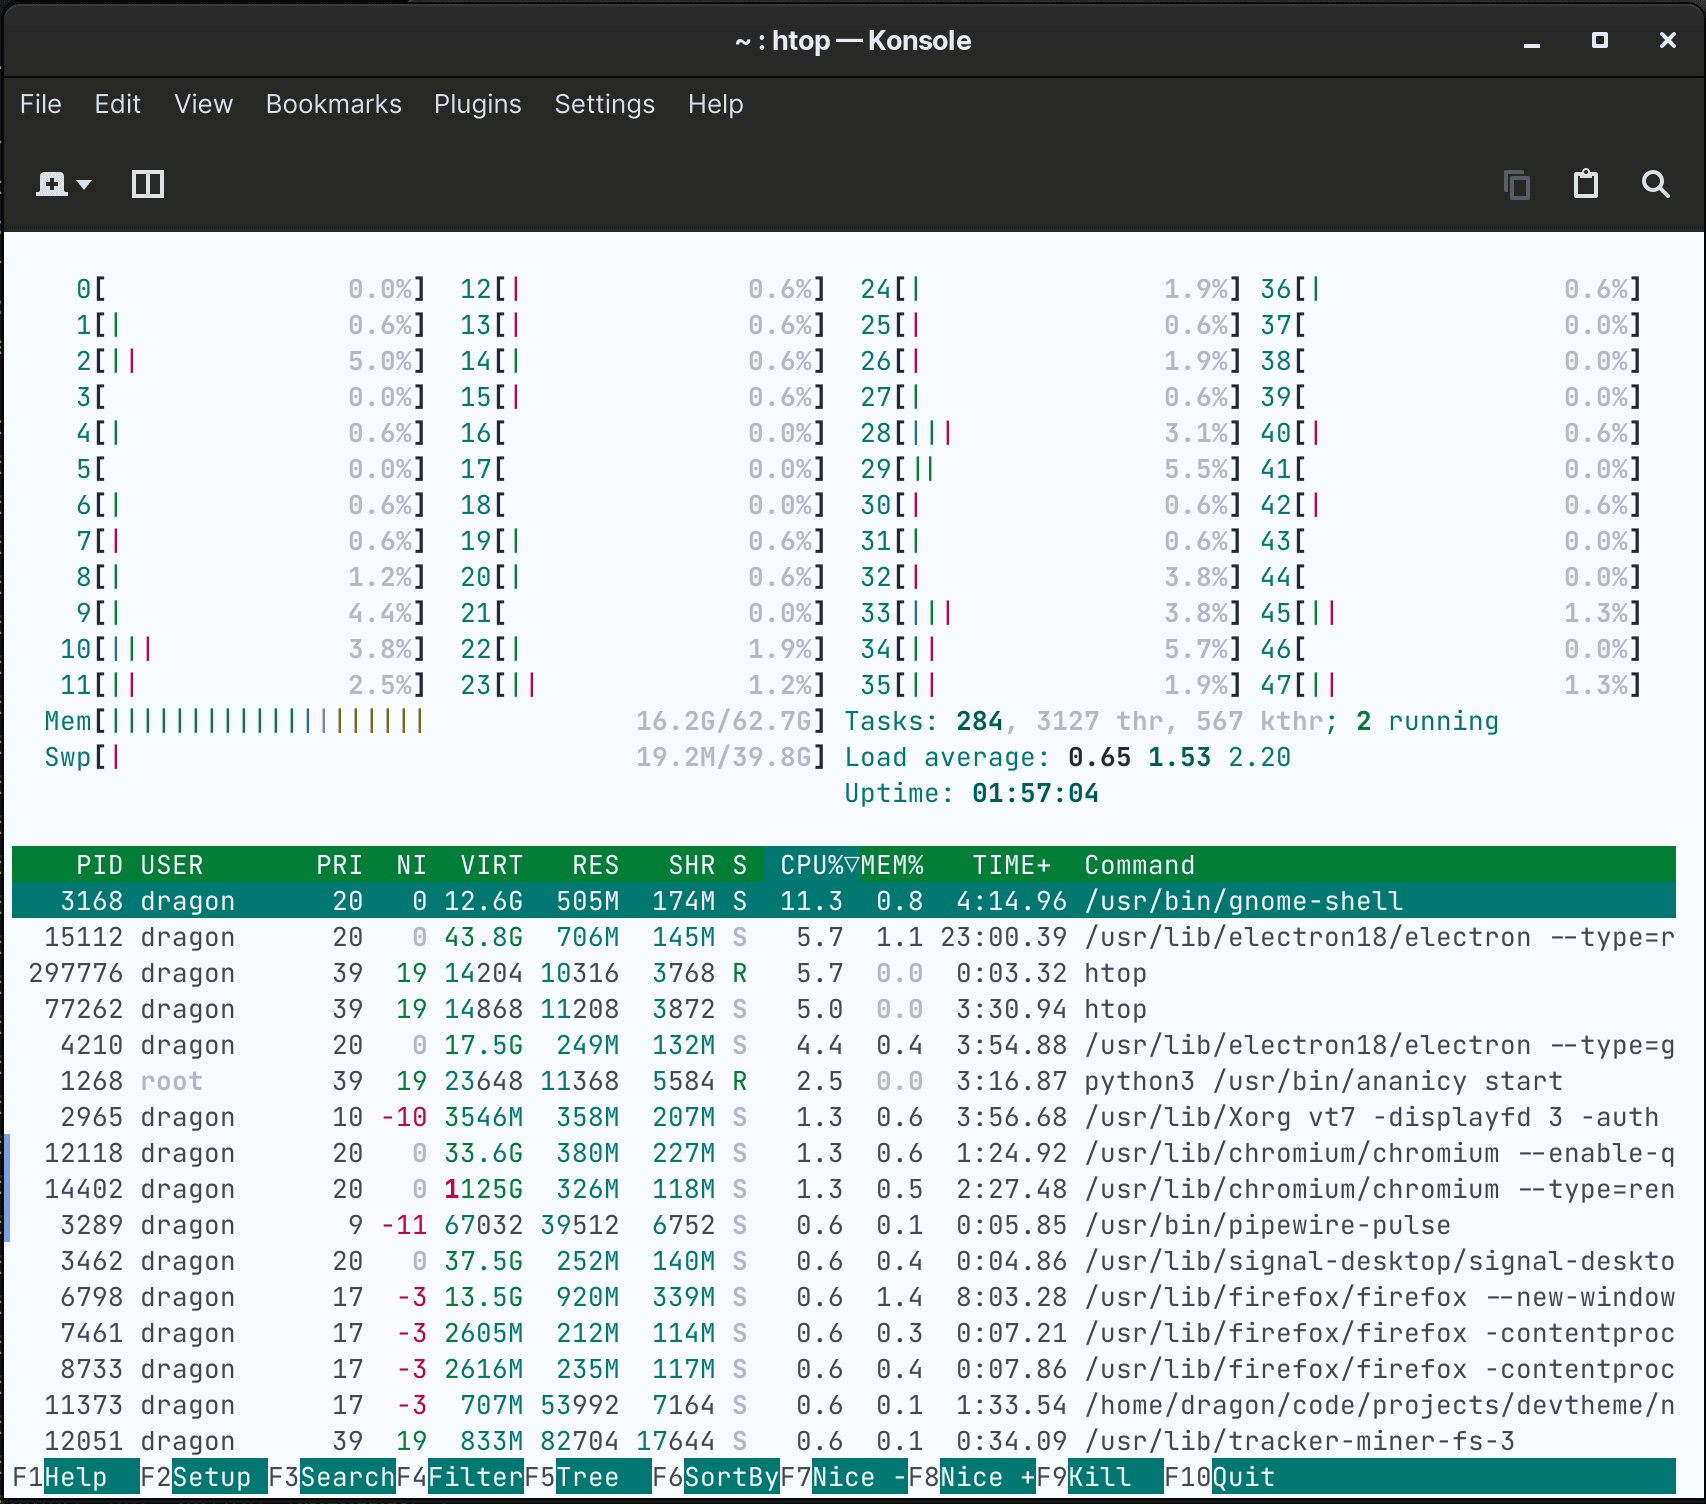Screen dimensions: 1706x1504
Task: Open the F6 SortBy selector
Action: (x=716, y=1477)
